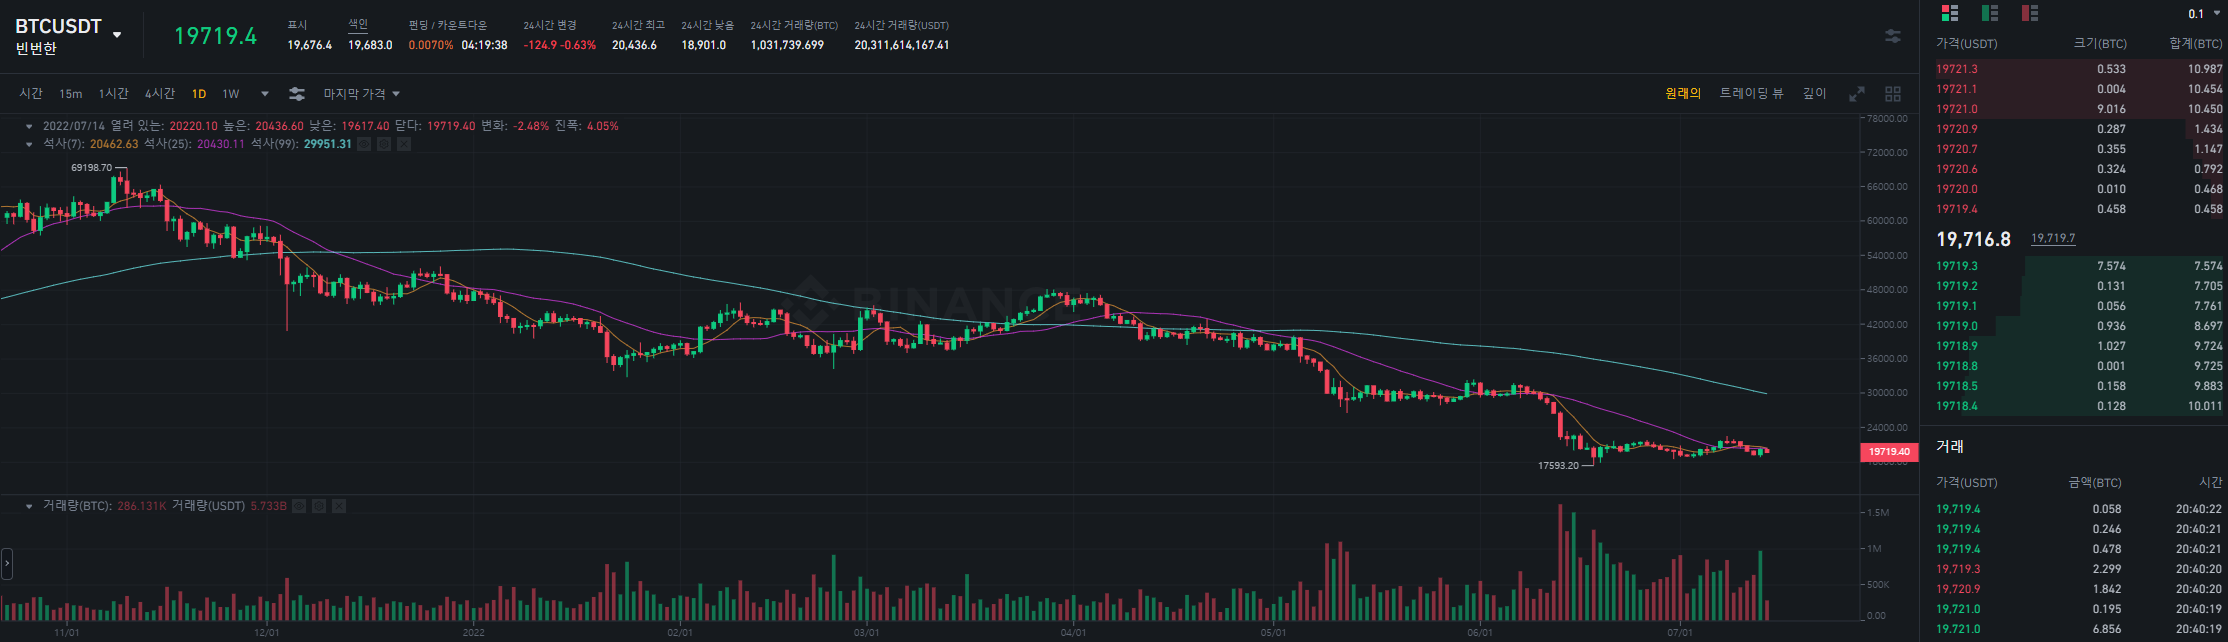Show asks-only order book view
Image resolution: width=2228 pixels, height=642 pixels.
(2029, 13)
